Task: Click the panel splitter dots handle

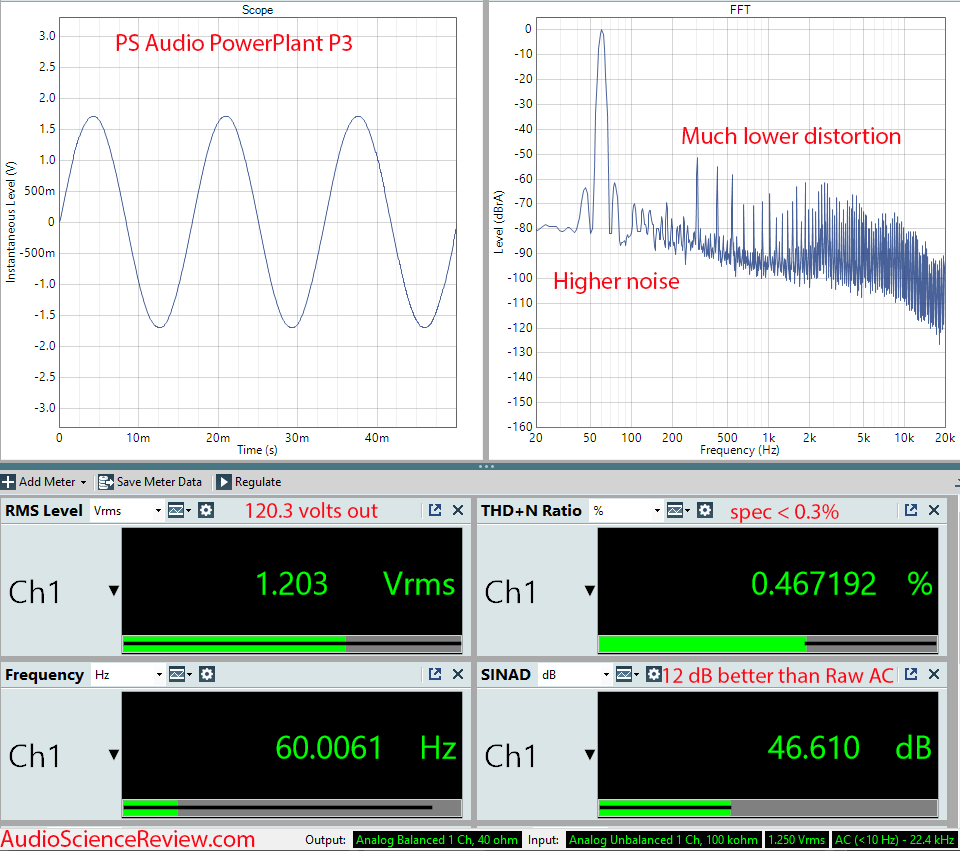Action: (486, 467)
